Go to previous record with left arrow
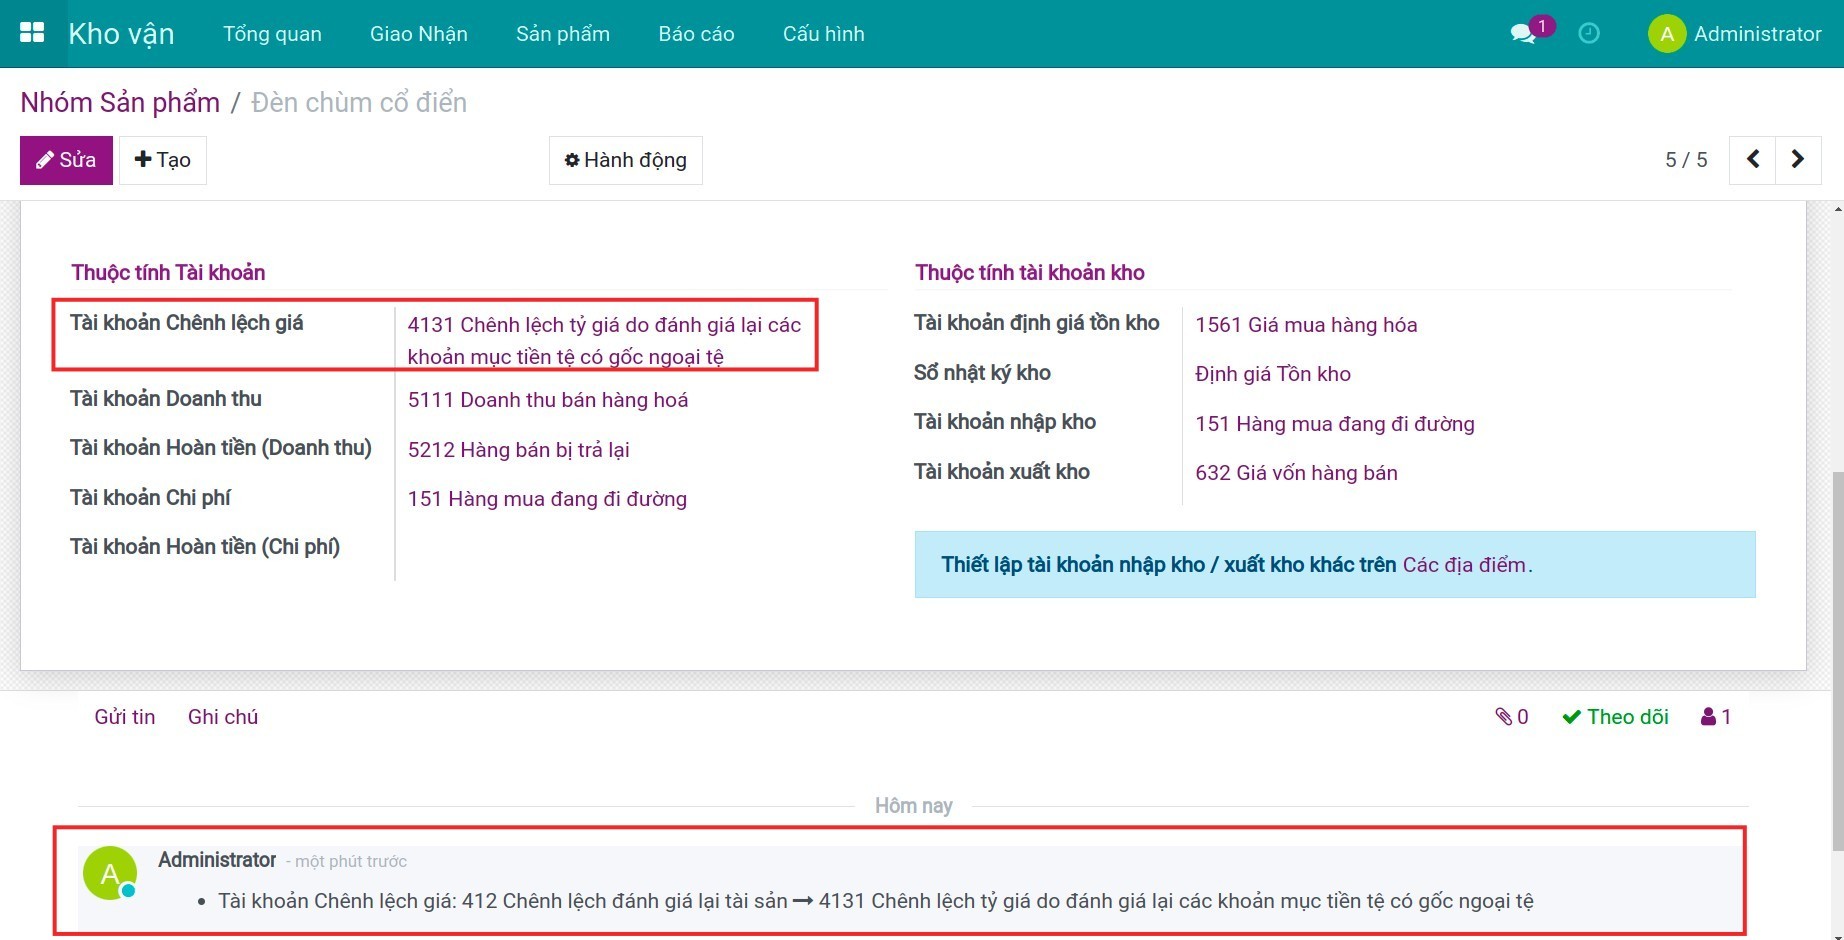The height and width of the screenshot is (940, 1844). pyautogui.click(x=1752, y=159)
